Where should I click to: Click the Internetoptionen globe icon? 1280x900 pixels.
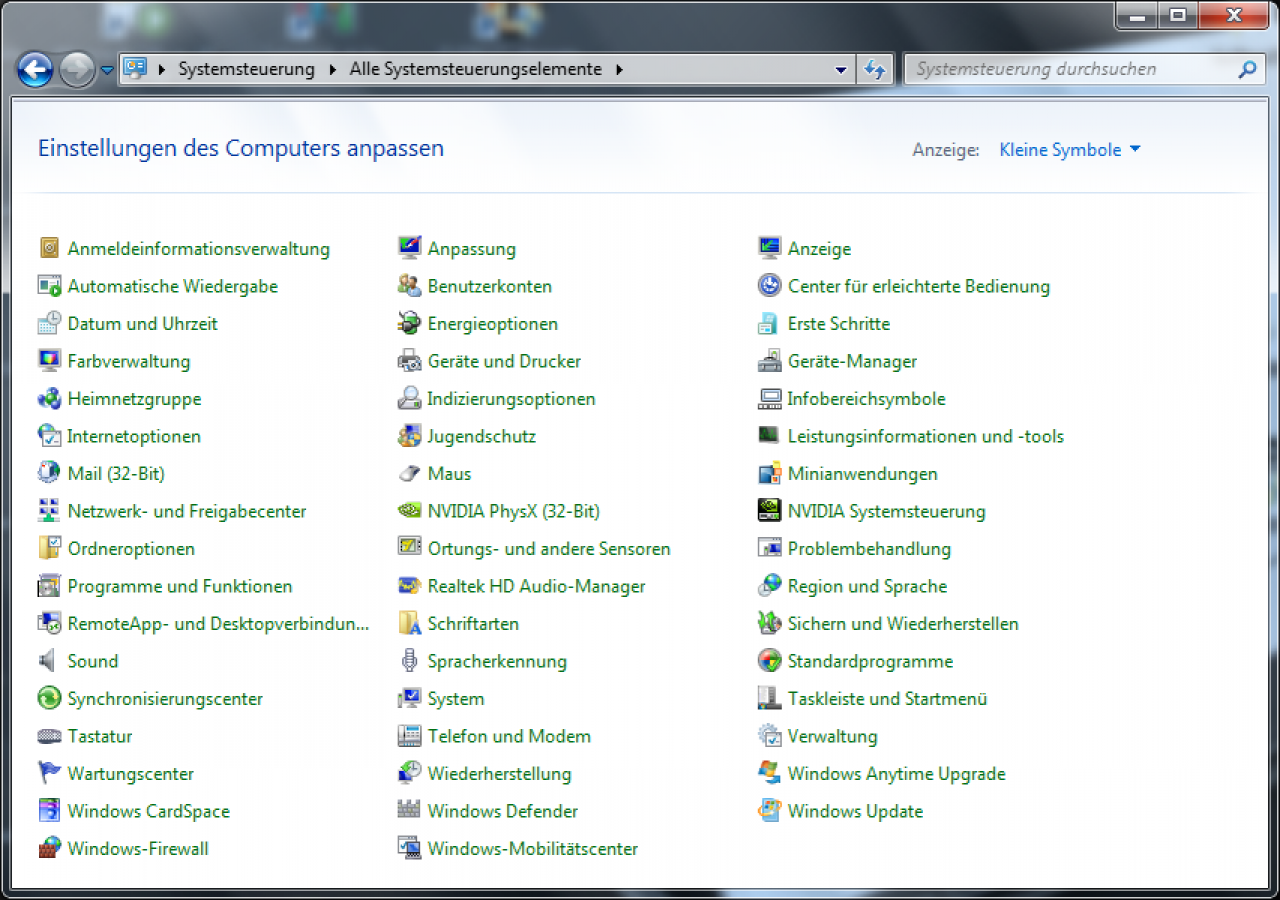point(49,436)
